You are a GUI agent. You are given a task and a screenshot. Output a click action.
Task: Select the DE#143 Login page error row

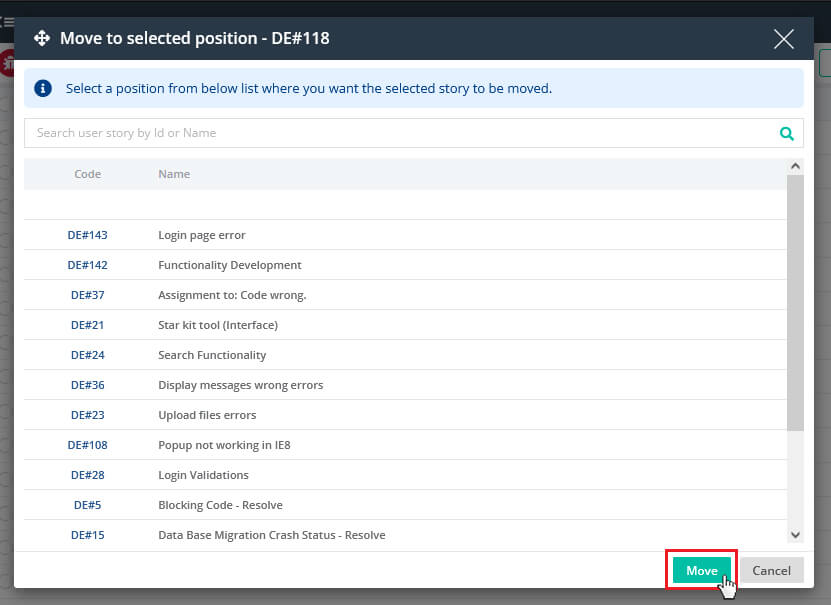point(405,235)
